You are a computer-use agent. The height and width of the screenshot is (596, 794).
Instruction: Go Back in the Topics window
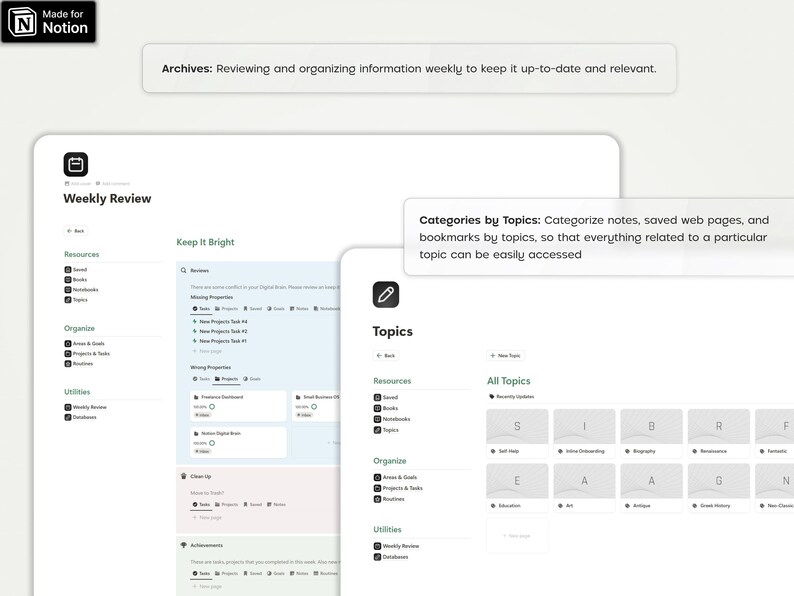tap(386, 355)
